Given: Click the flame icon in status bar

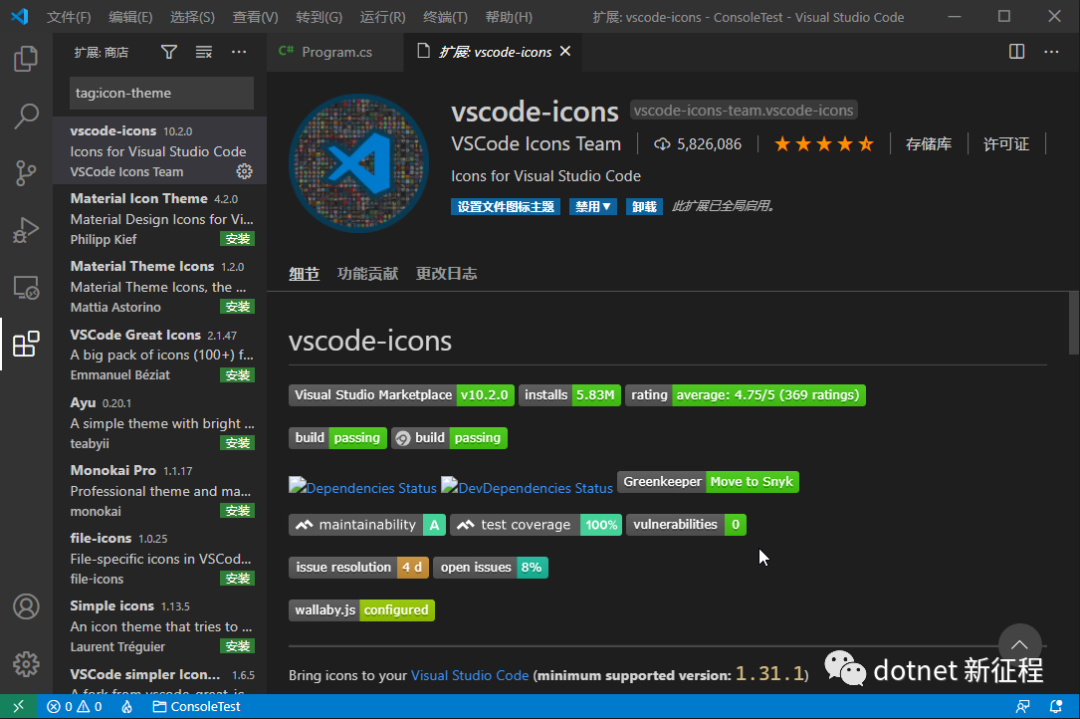Looking at the screenshot, I should tap(127, 707).
